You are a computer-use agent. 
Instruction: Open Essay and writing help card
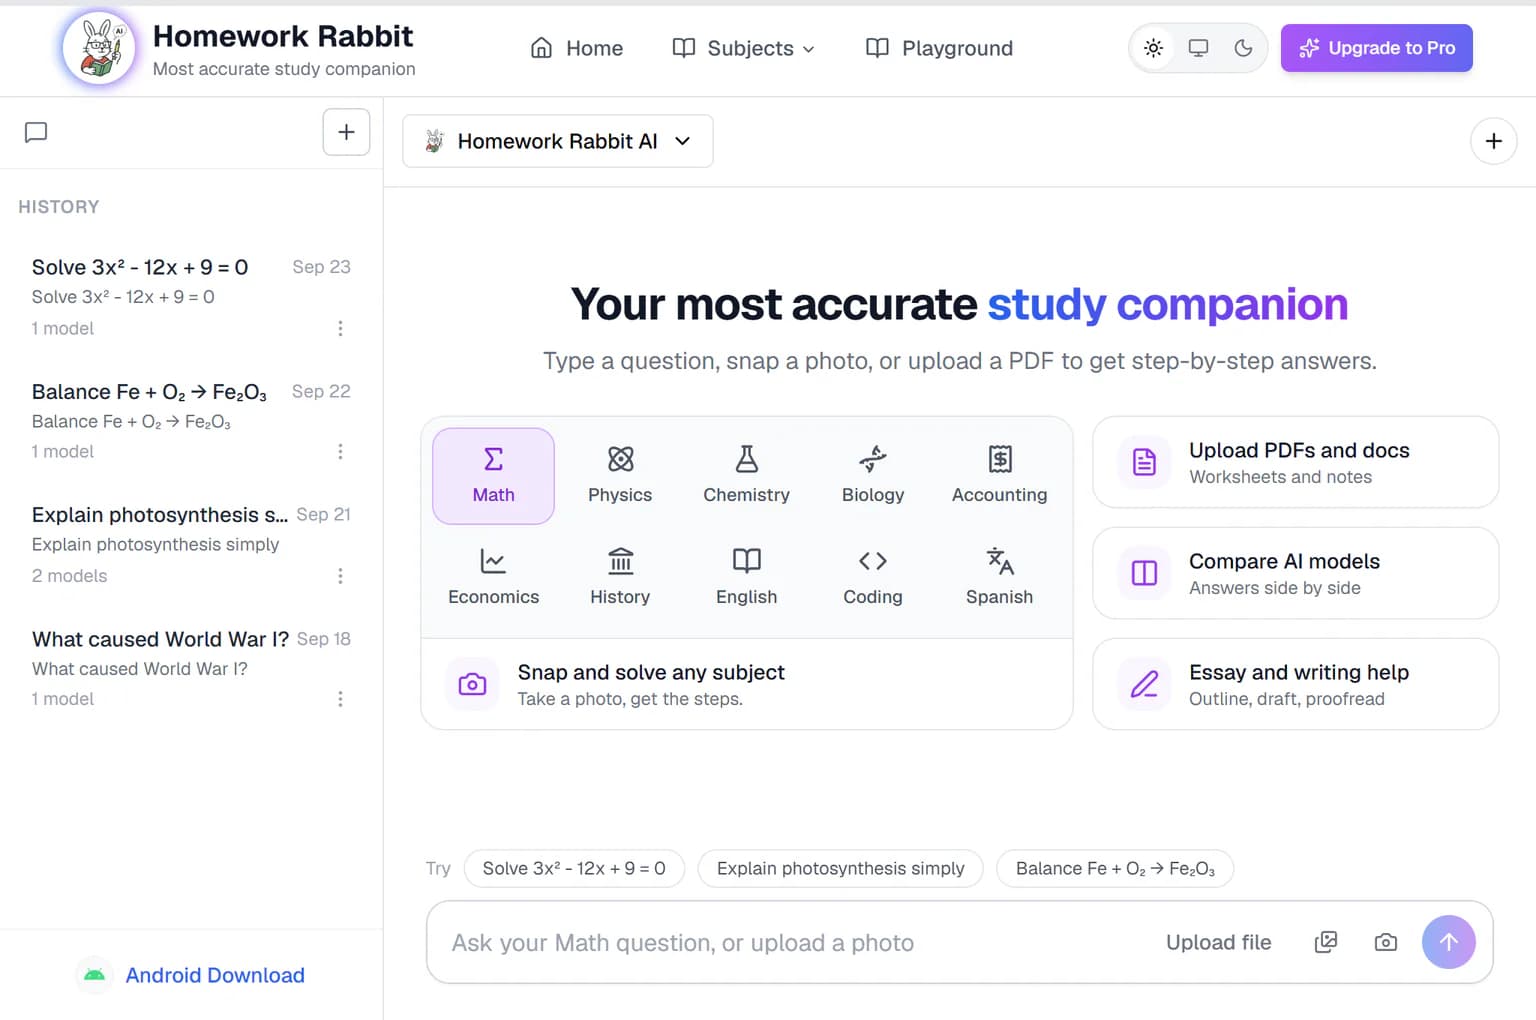(x=1295, y=684)
